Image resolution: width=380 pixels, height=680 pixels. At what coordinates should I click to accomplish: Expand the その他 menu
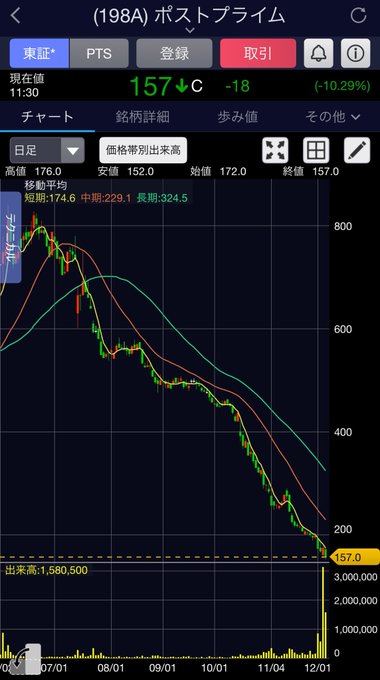coord(332,117)
